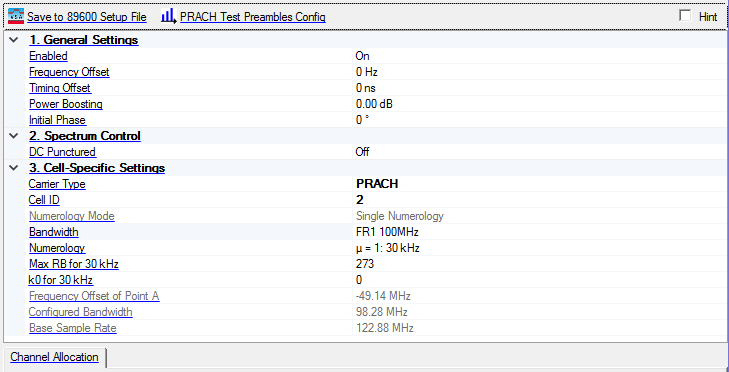Collapse the General Settings section
The image size is (729, 372).
(14, 40)
